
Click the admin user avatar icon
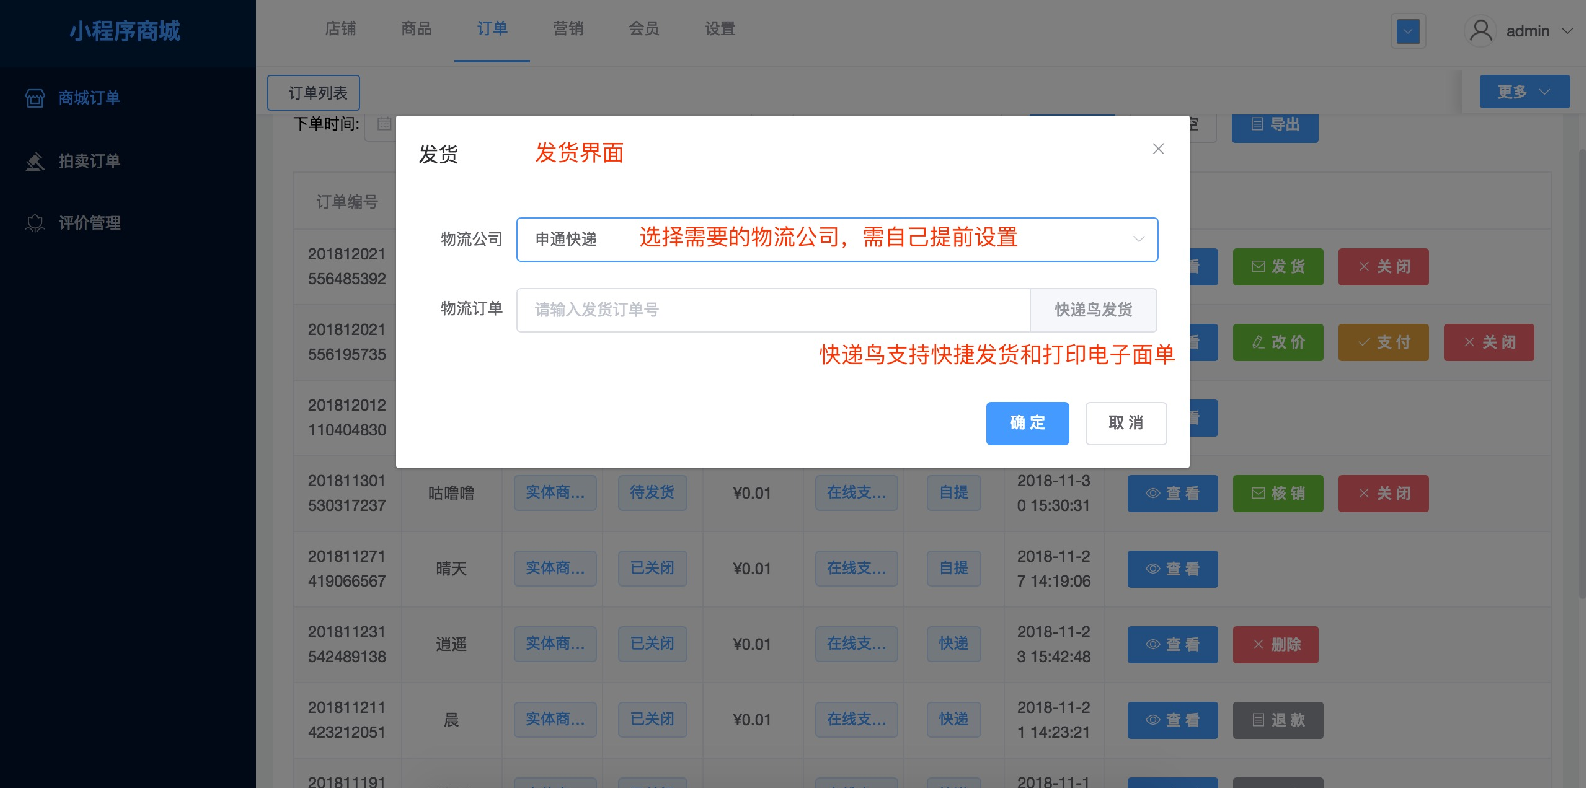tap(1481, 31)
